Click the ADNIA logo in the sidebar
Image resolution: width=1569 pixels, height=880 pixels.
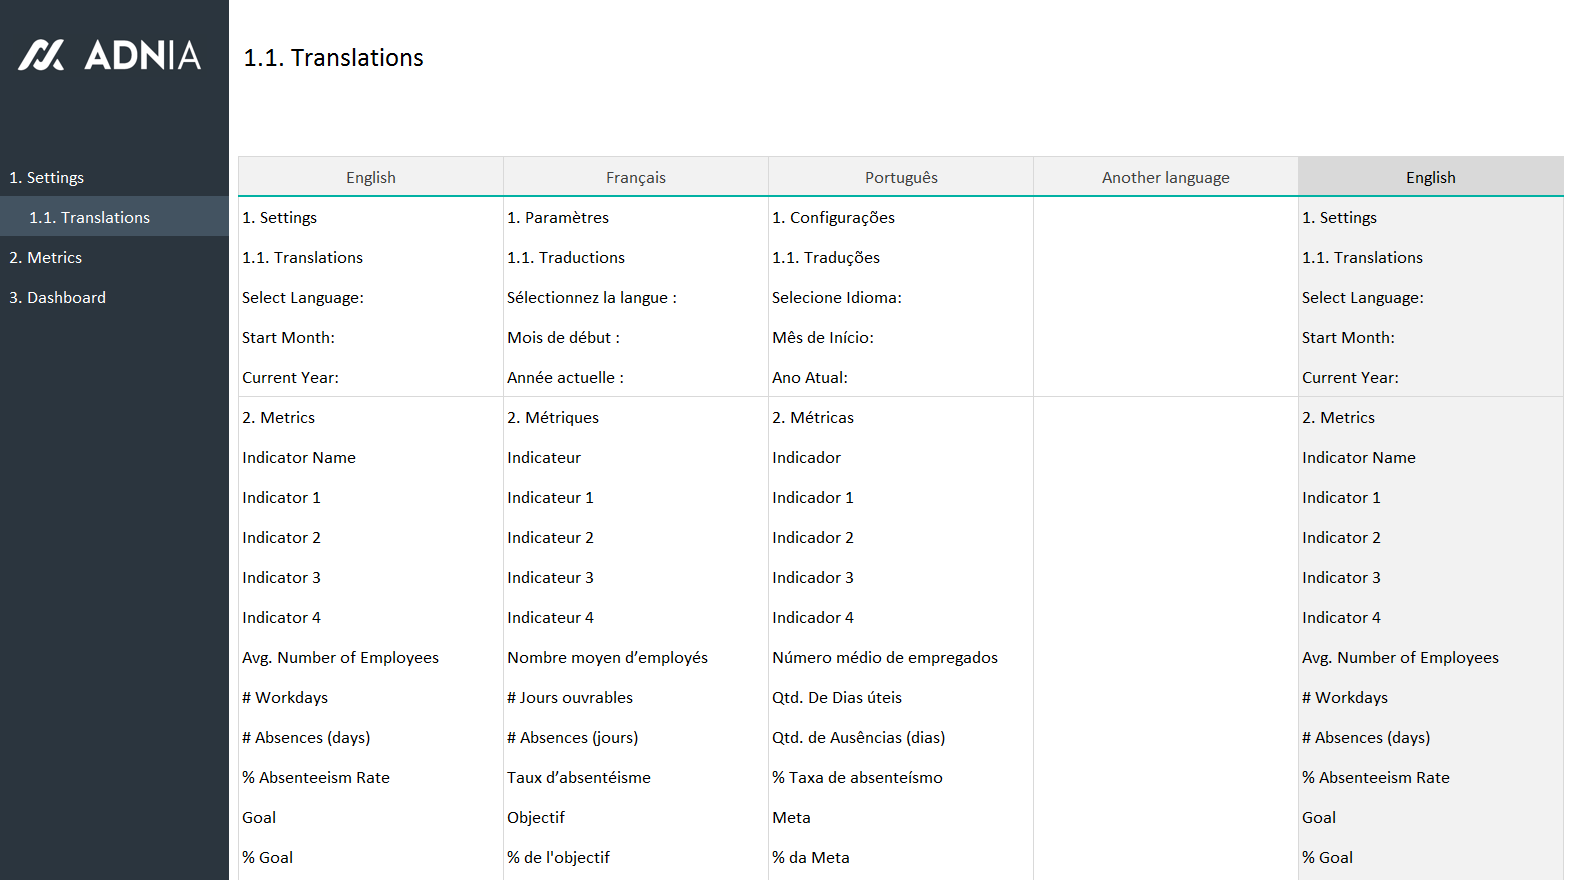tap(110, 55)
